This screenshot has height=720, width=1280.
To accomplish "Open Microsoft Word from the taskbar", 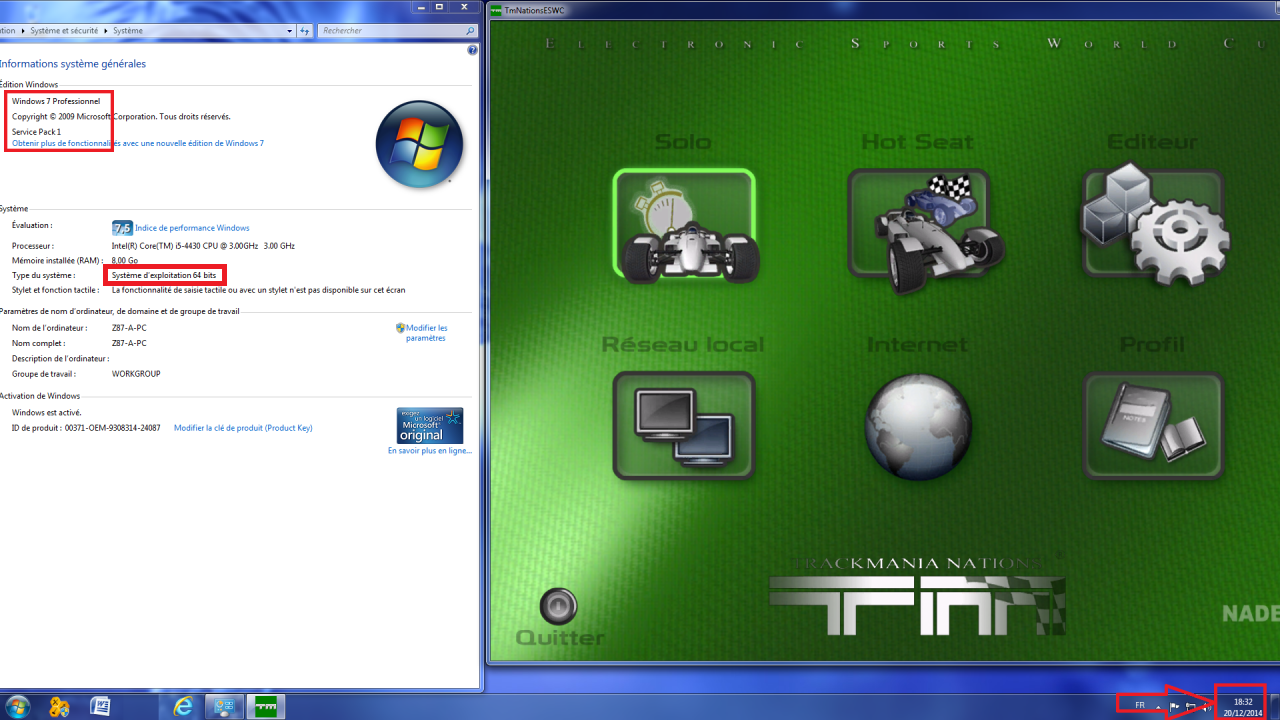I will click(100, 706).
